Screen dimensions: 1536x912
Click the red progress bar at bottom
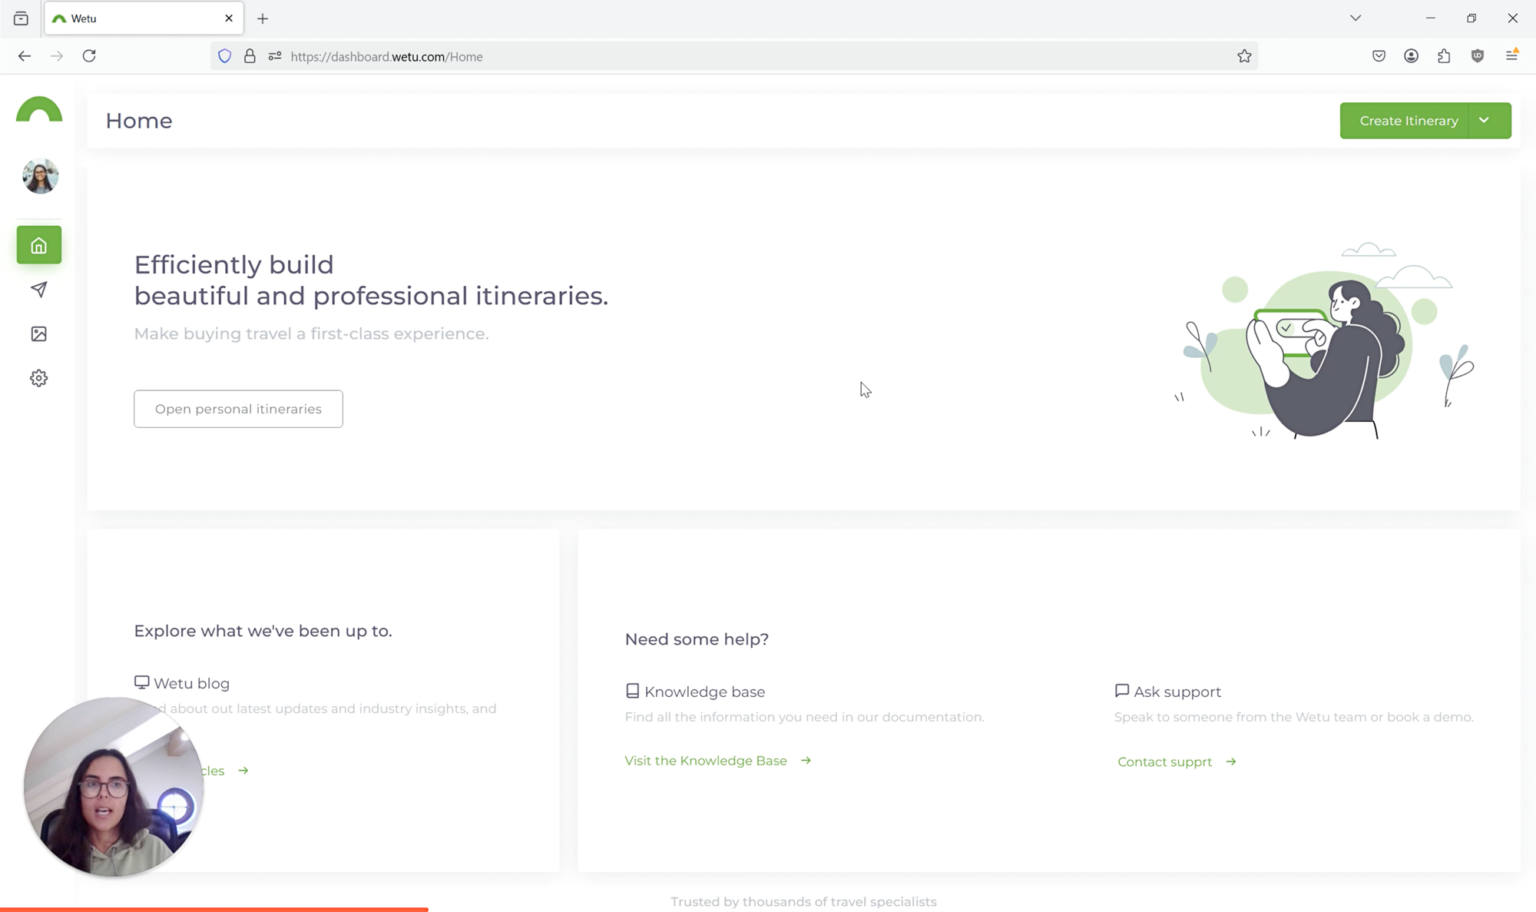click(213, 908)
